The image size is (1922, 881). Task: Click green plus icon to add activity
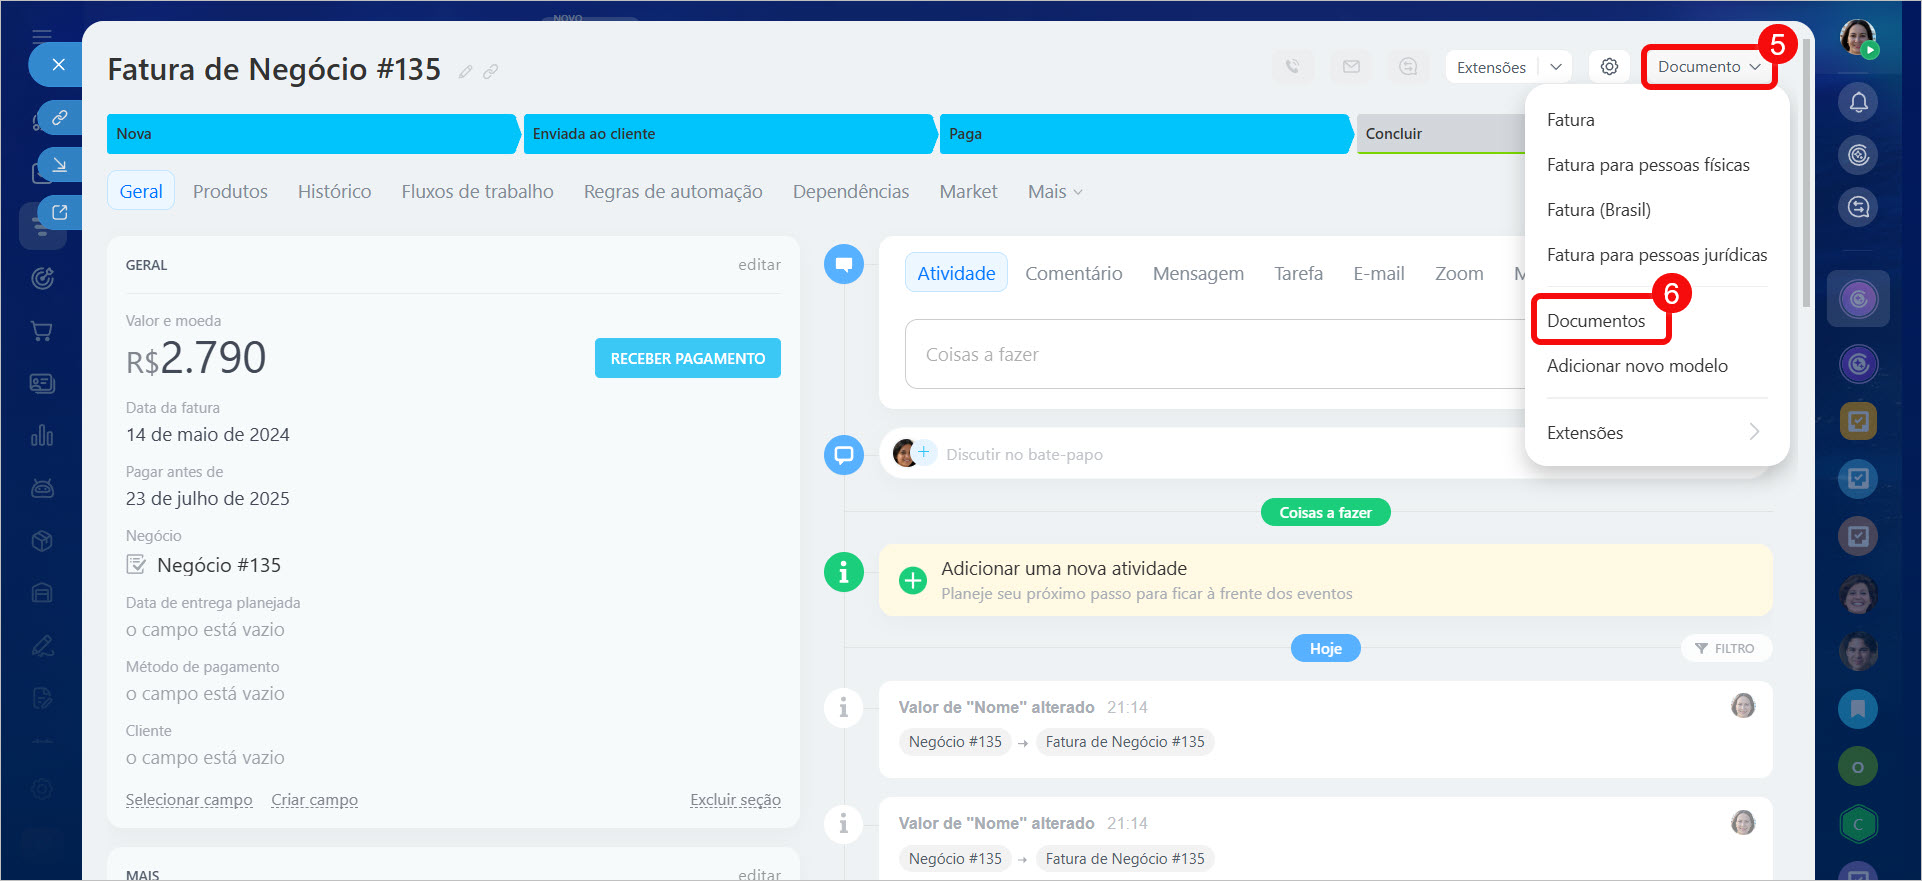[913, 581]
